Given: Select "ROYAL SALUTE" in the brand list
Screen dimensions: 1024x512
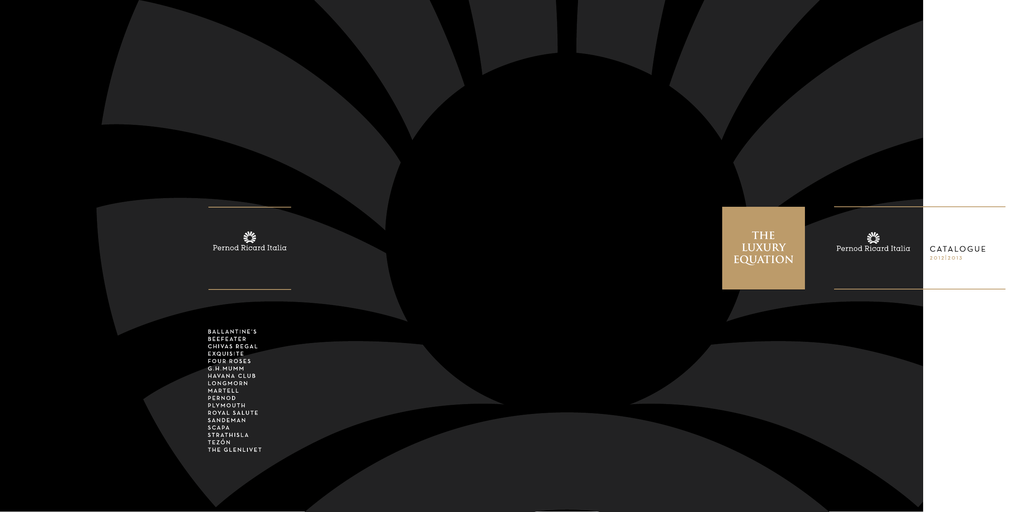Looking at the screenshot, I should pyautogui.click(x=233, y=413).
